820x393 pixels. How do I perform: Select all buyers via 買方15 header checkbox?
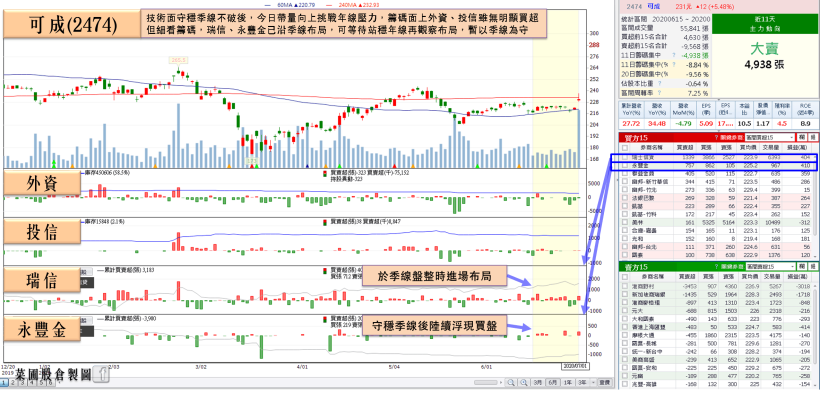pos(625,148)
